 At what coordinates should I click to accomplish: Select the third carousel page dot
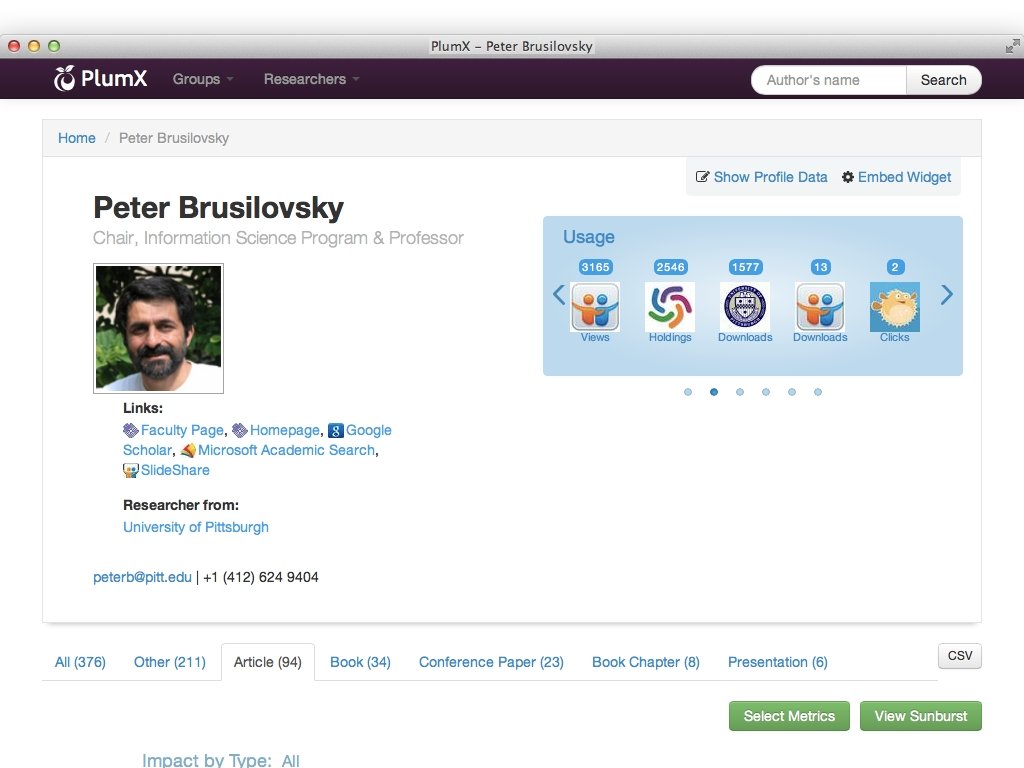click(x=740, y=392)
